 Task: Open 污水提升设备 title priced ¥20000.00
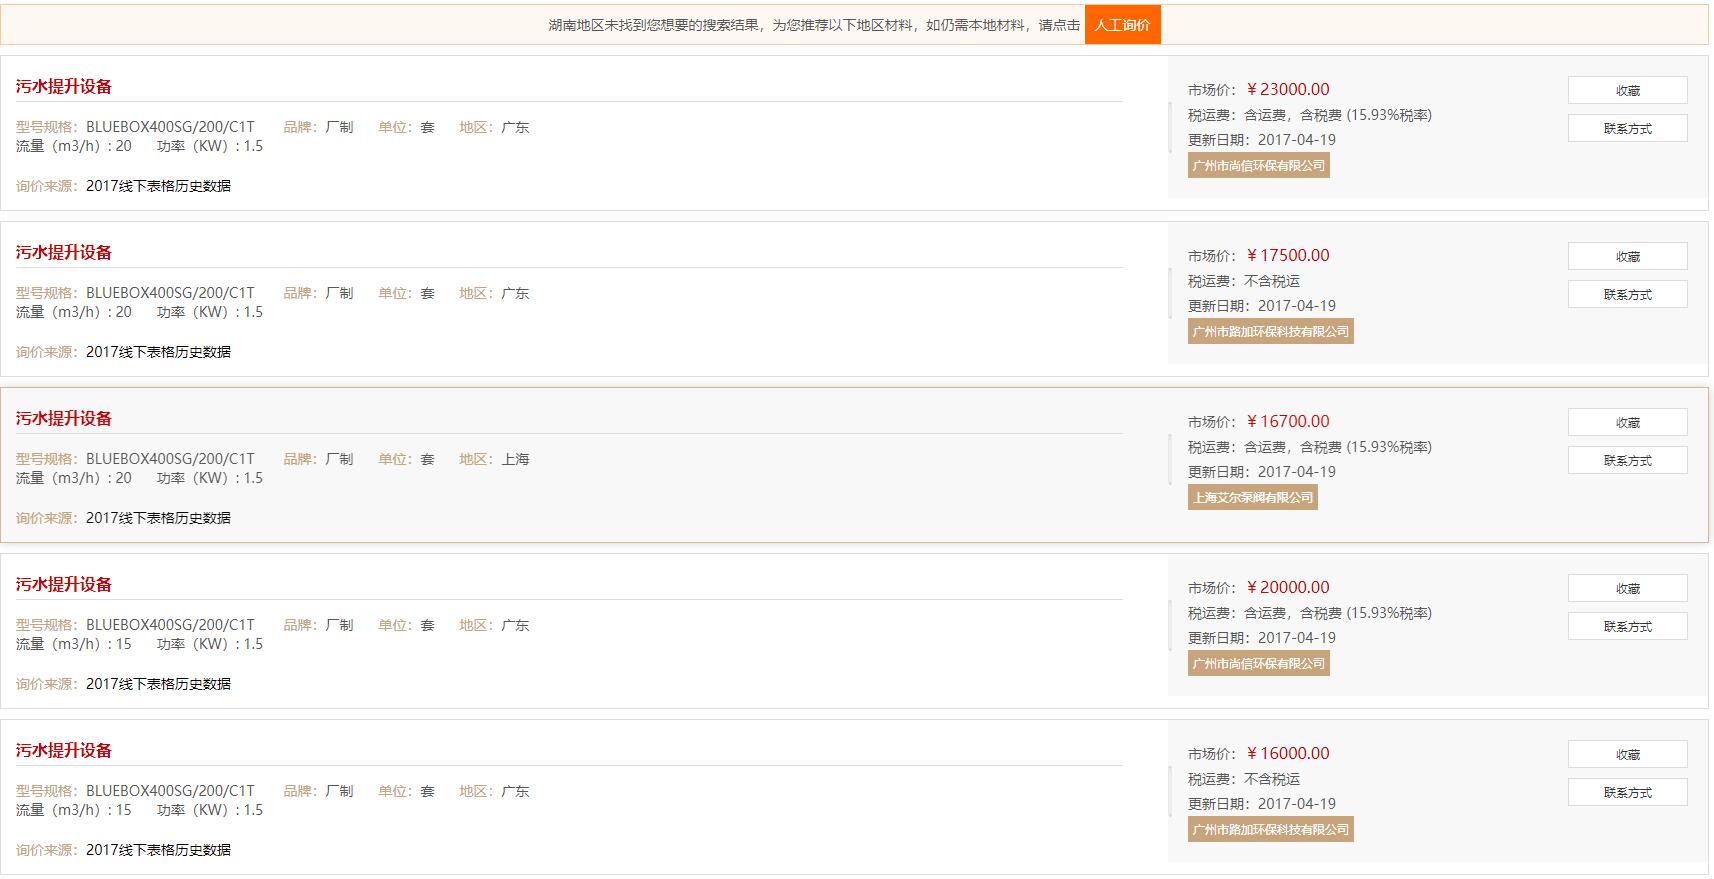coord(64,585)
